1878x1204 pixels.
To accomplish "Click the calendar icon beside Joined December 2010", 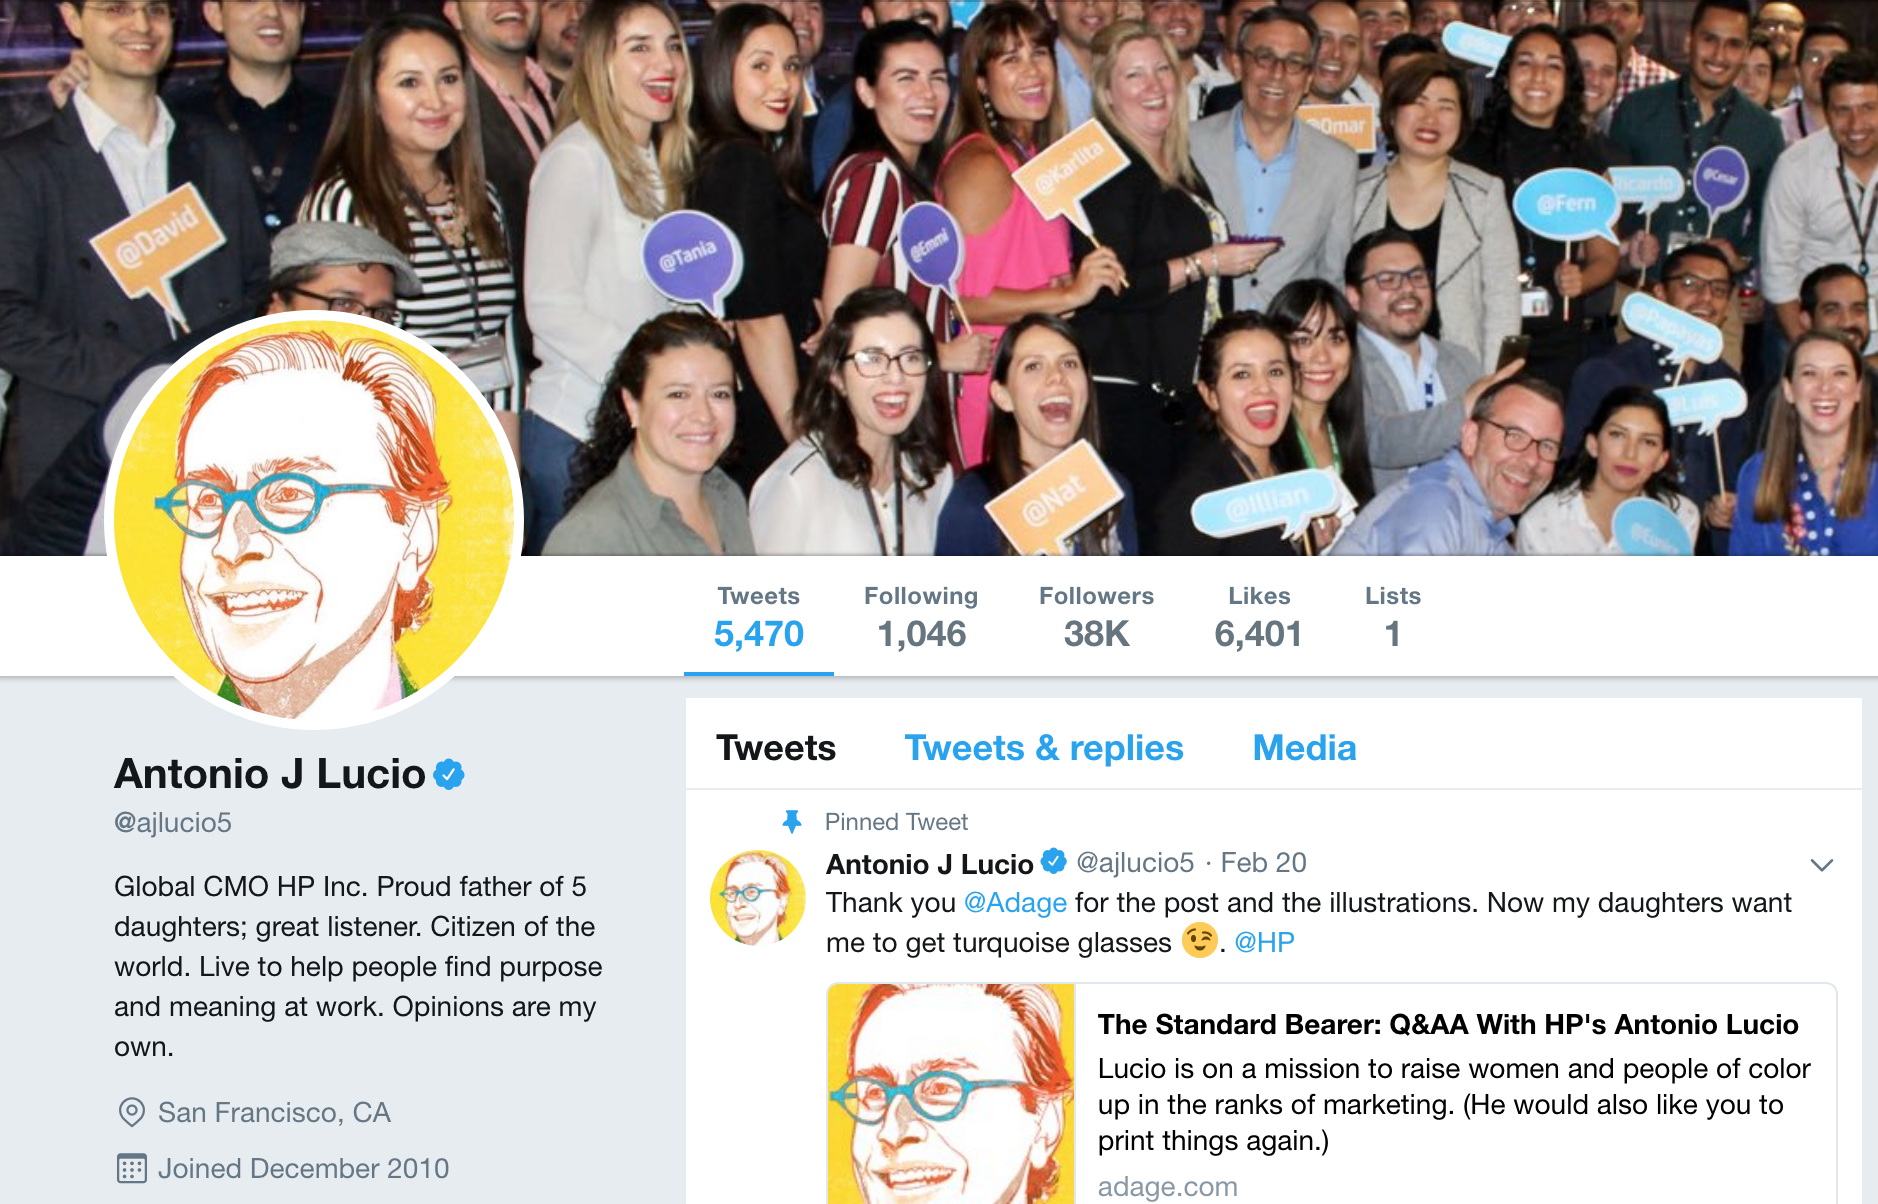I will coord(131,1168).
